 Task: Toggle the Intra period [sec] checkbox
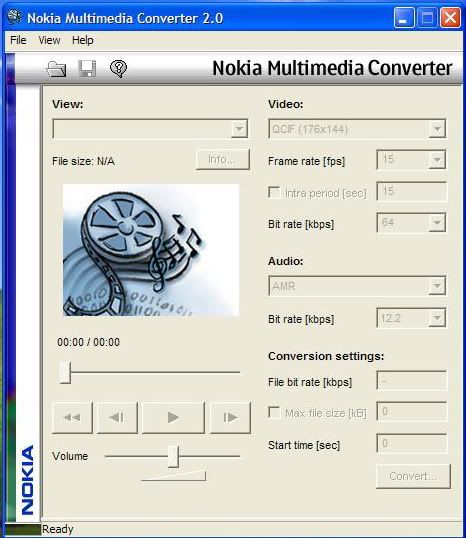(x=274, y=192)
